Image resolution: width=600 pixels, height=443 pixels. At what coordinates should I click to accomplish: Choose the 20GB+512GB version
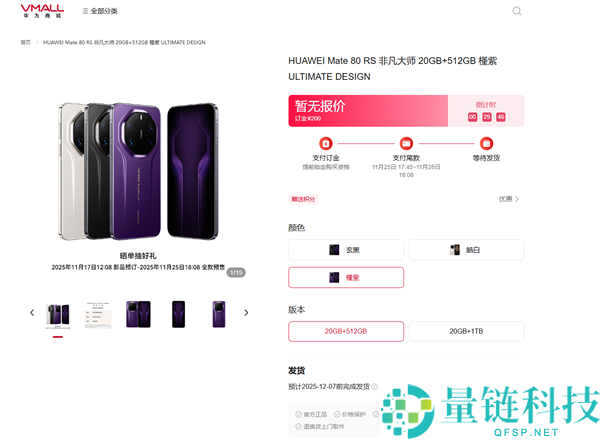click(x=346, y=331)
